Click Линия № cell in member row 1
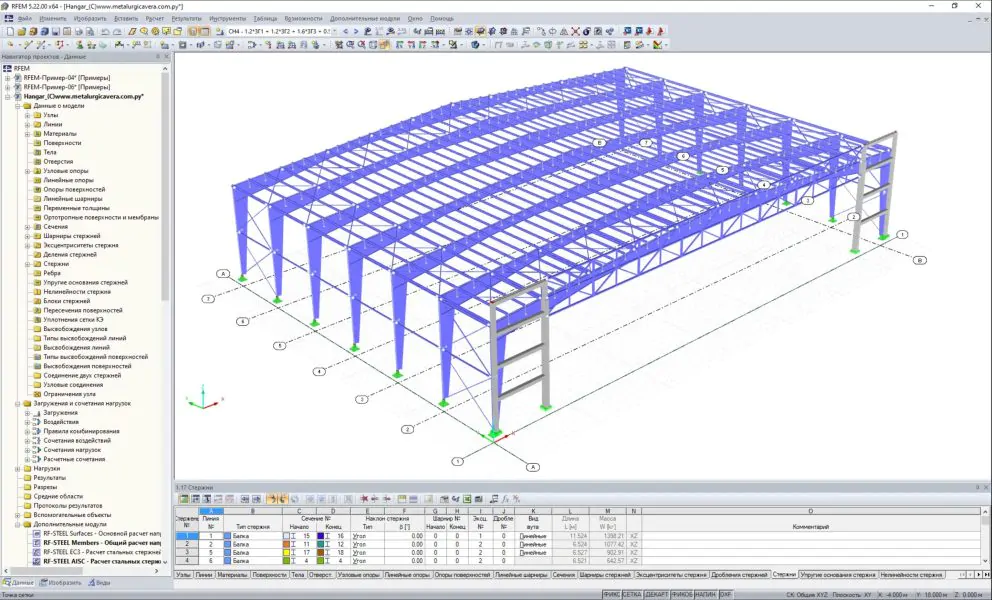Screen dimensions: 992x600 [211, 536]
